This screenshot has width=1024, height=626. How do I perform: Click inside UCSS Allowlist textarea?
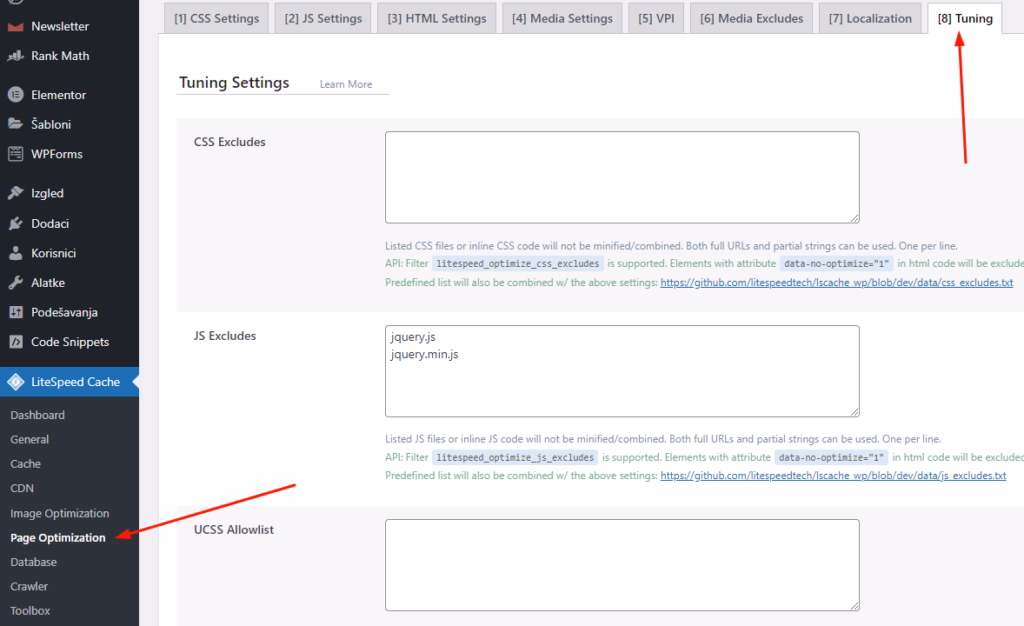point(622,565)
